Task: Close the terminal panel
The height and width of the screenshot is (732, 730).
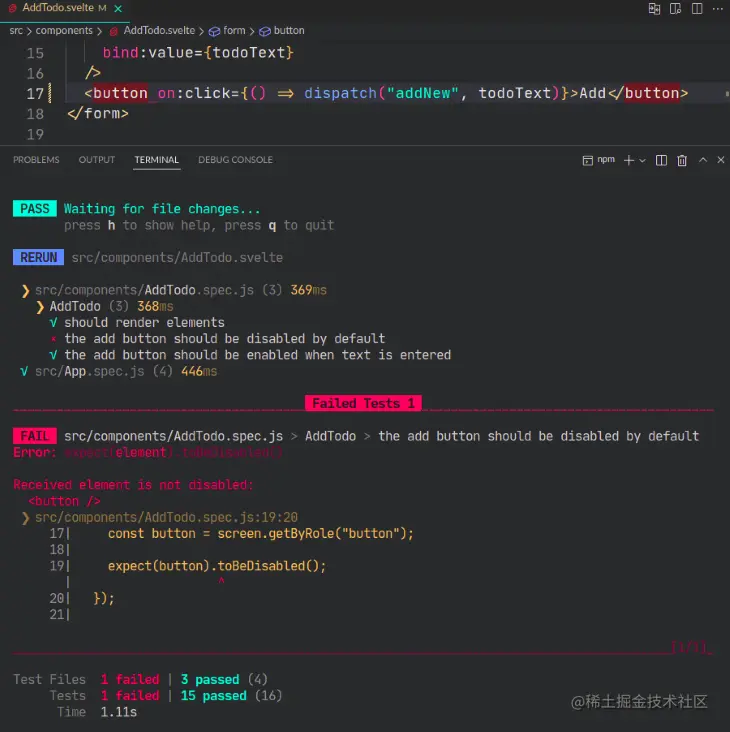Action: point(721,160)
